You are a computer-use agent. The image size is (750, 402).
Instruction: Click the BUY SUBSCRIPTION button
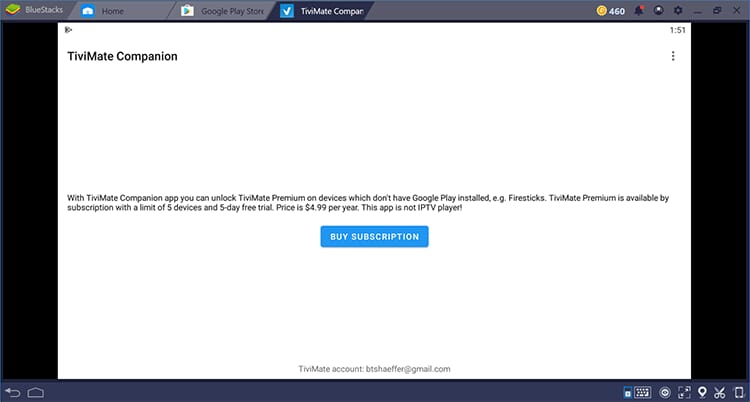click(375, 236)
